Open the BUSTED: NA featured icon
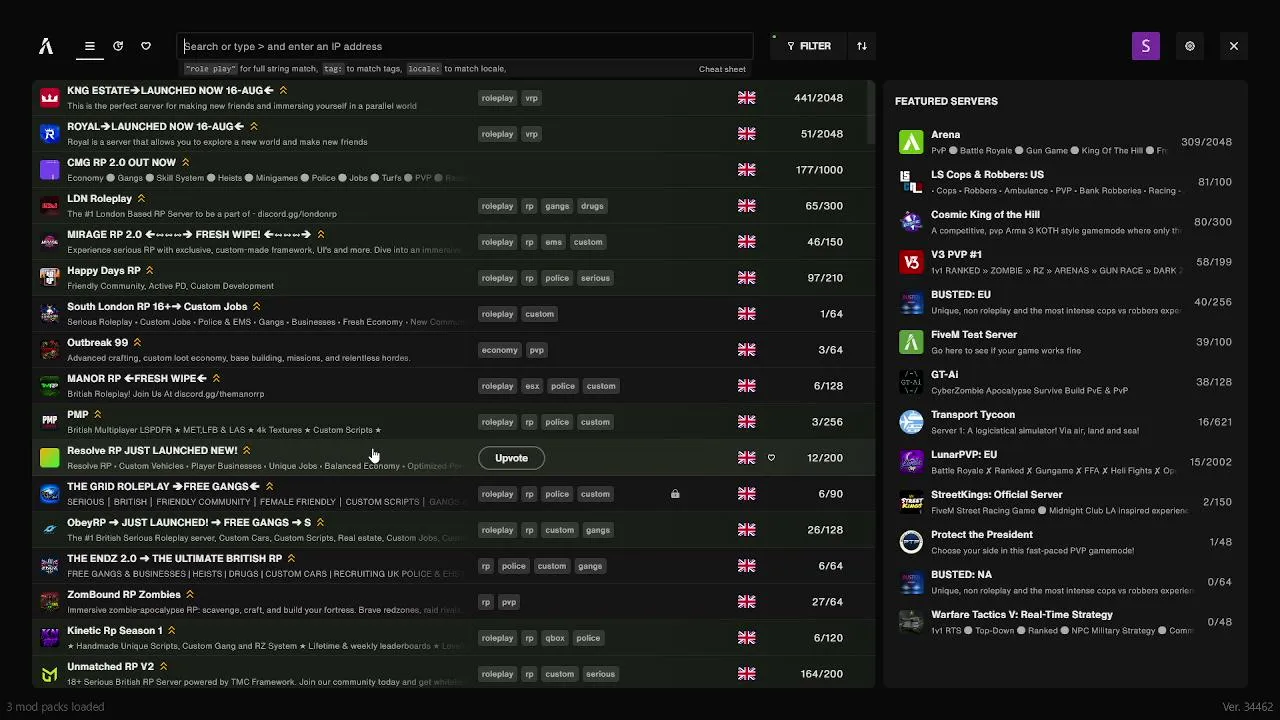 [x=911, y=582]
